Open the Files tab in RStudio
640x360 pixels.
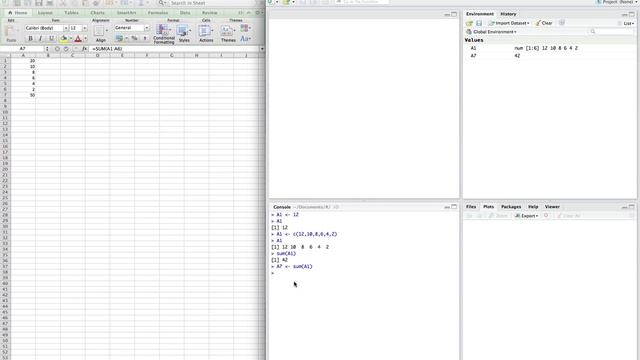click(x=471, y=207)
